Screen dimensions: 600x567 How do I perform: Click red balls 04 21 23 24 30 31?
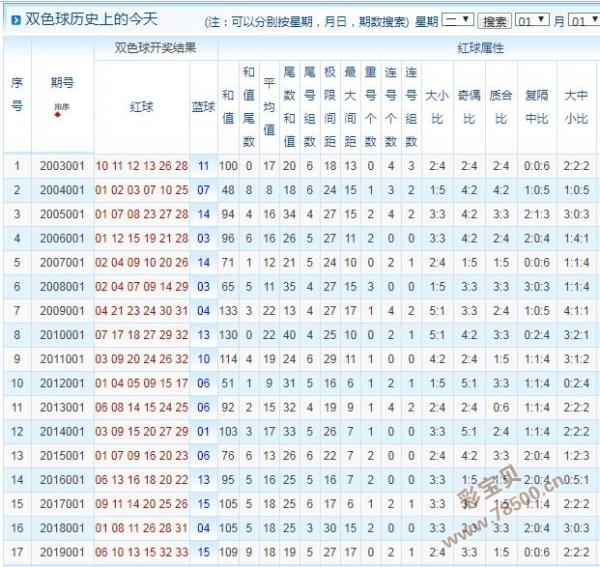point(142,310)
